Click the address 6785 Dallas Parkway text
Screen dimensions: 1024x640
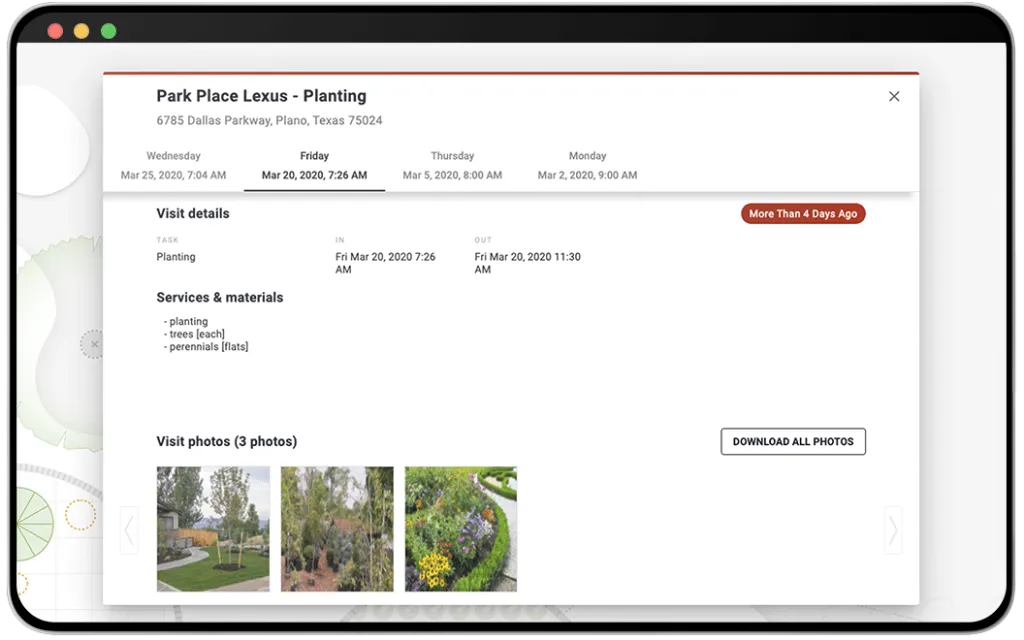(x=269, y=120)
